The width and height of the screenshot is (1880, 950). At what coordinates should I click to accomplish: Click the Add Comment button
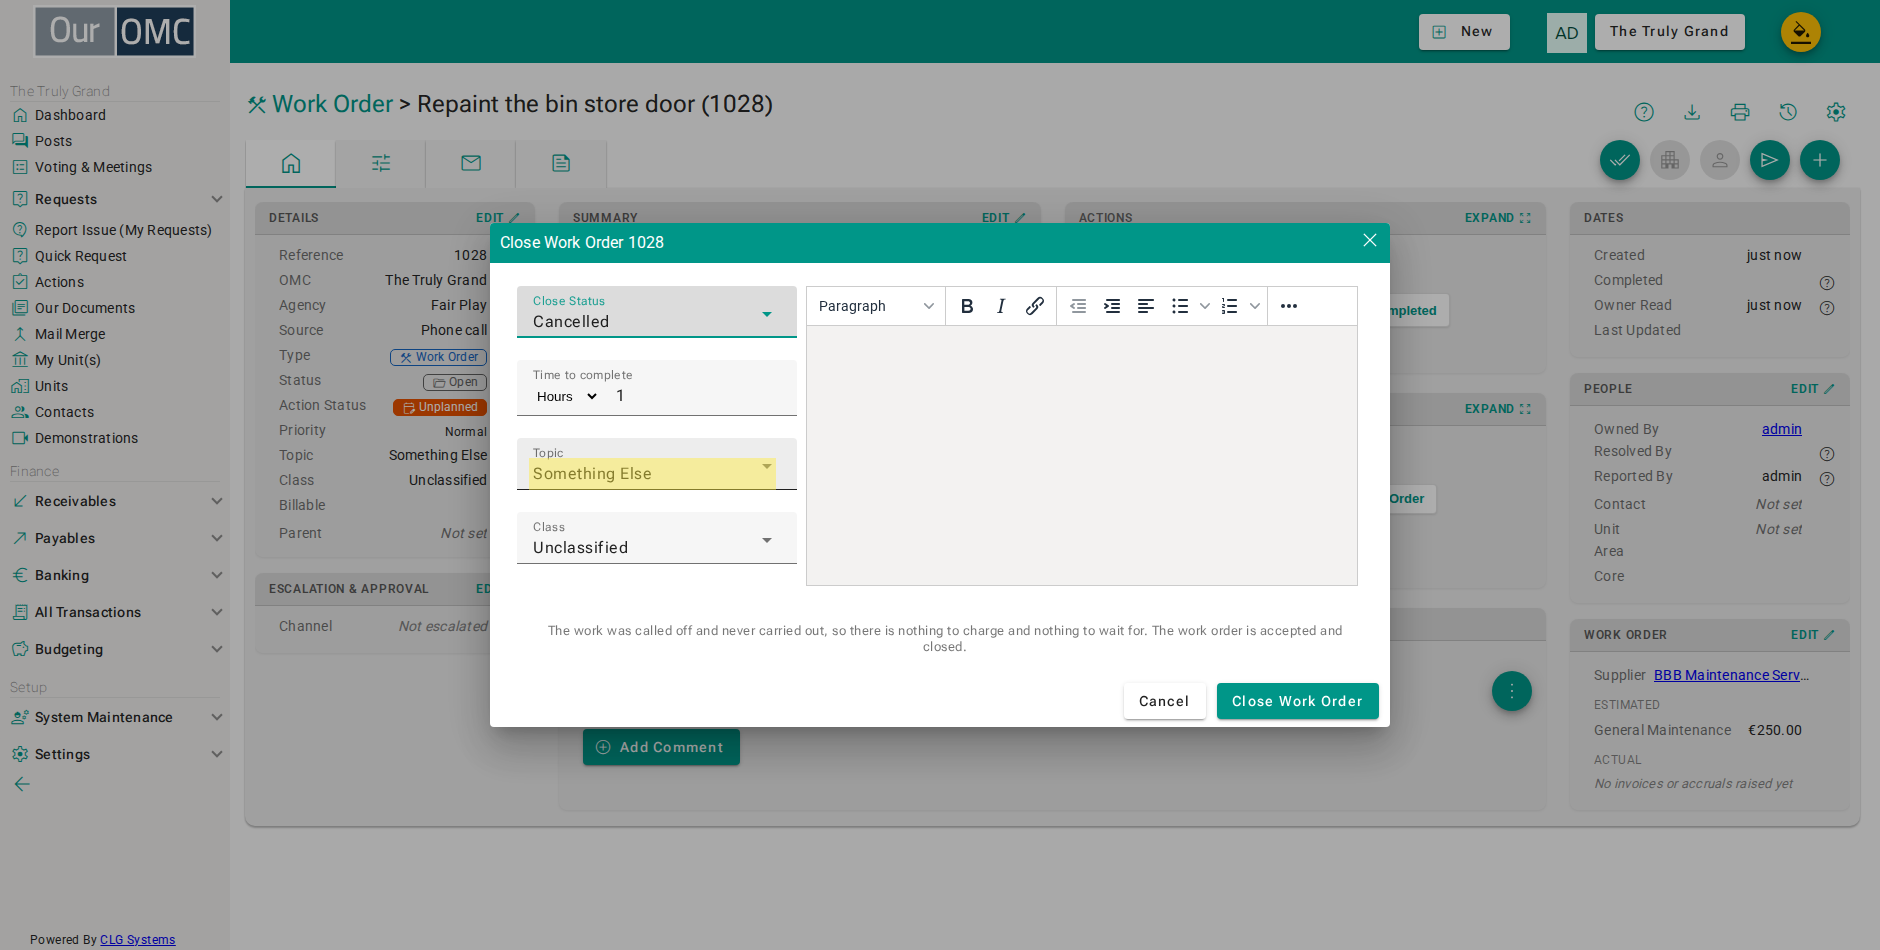[661, 747]
